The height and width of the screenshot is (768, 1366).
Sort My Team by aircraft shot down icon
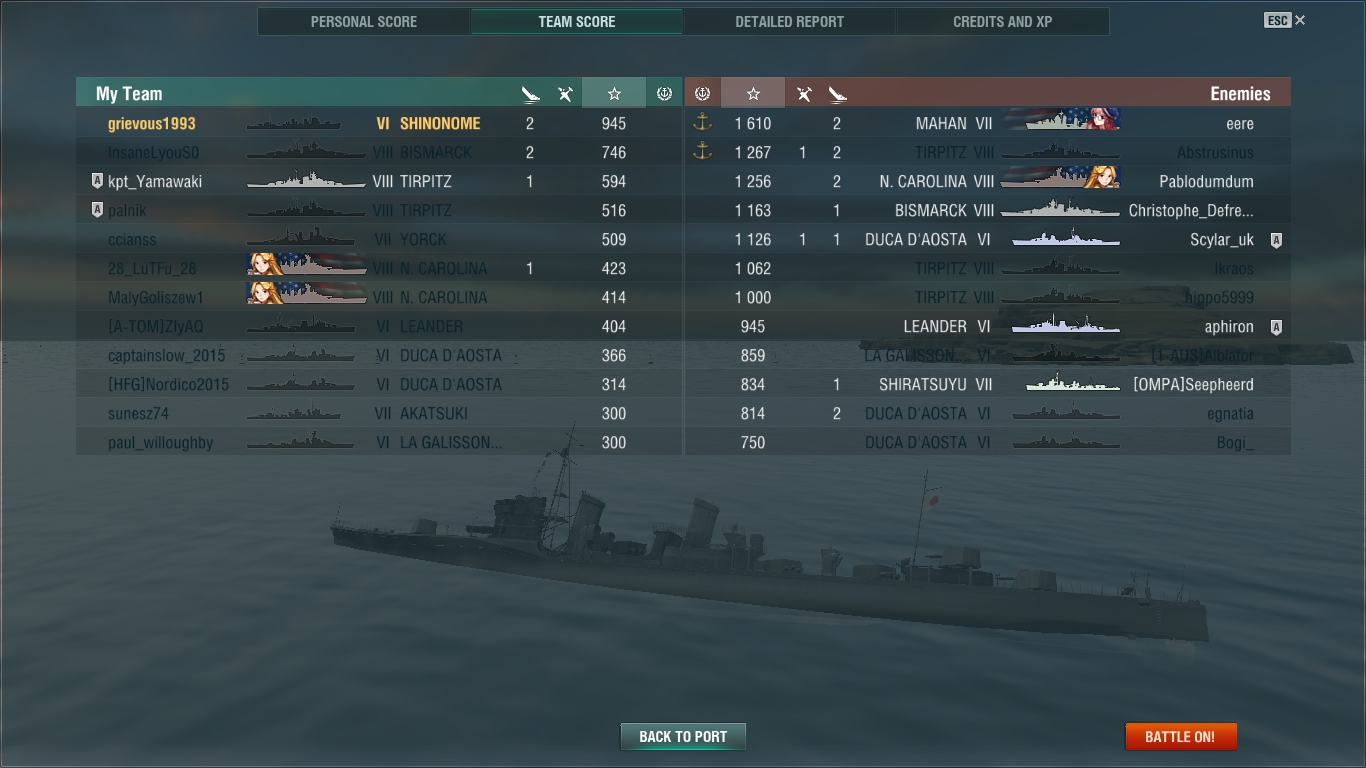[x=565, y=94]
